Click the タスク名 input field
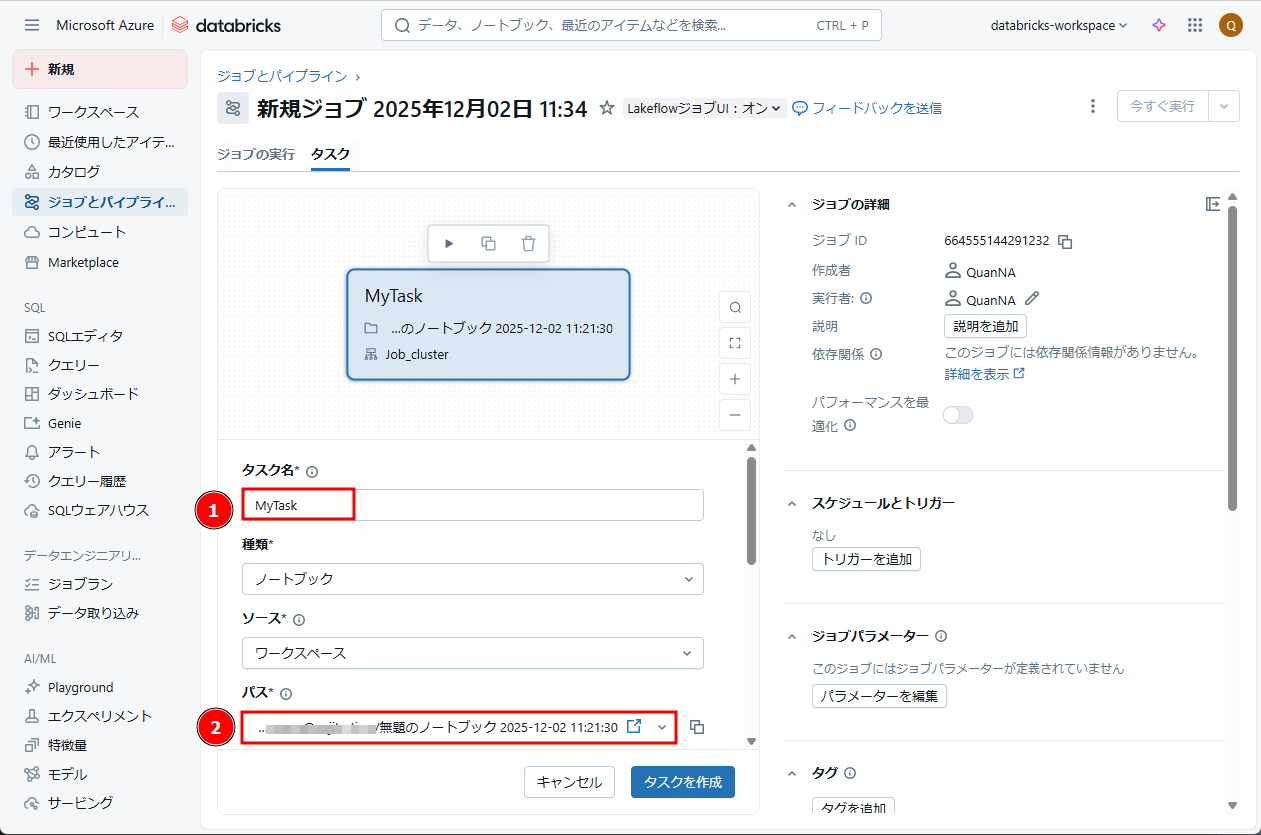This screenshot has width=1261, height=835. pos(472,505)
